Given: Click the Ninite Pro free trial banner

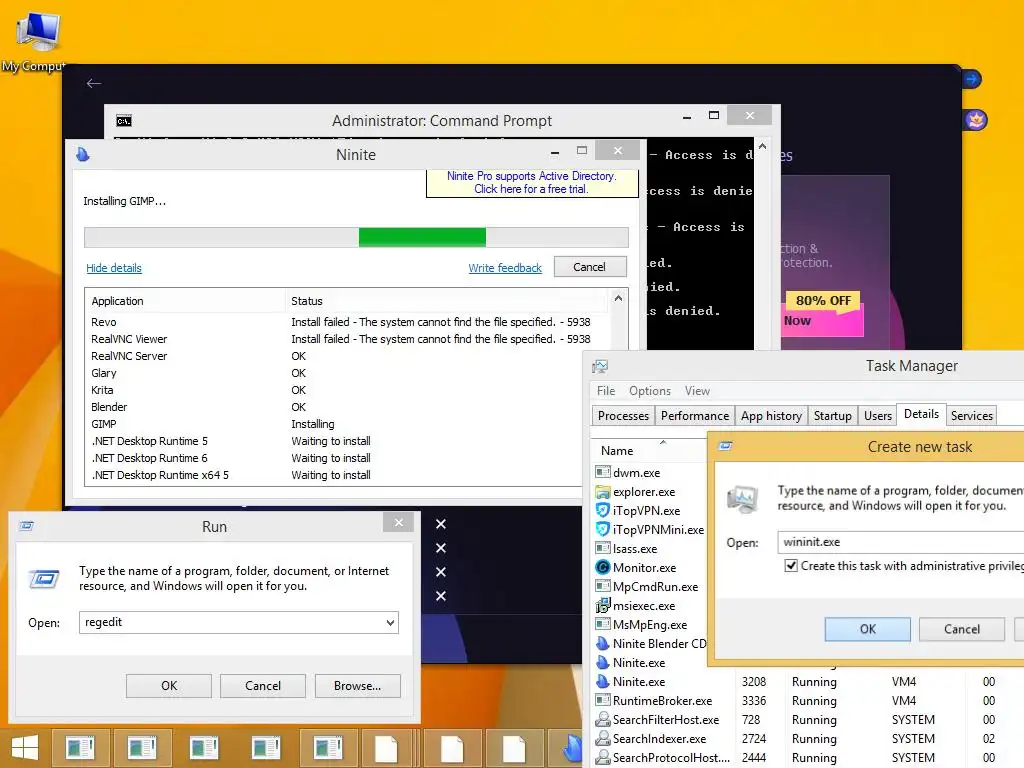Looking at the screenshot, I should [532, 183].
